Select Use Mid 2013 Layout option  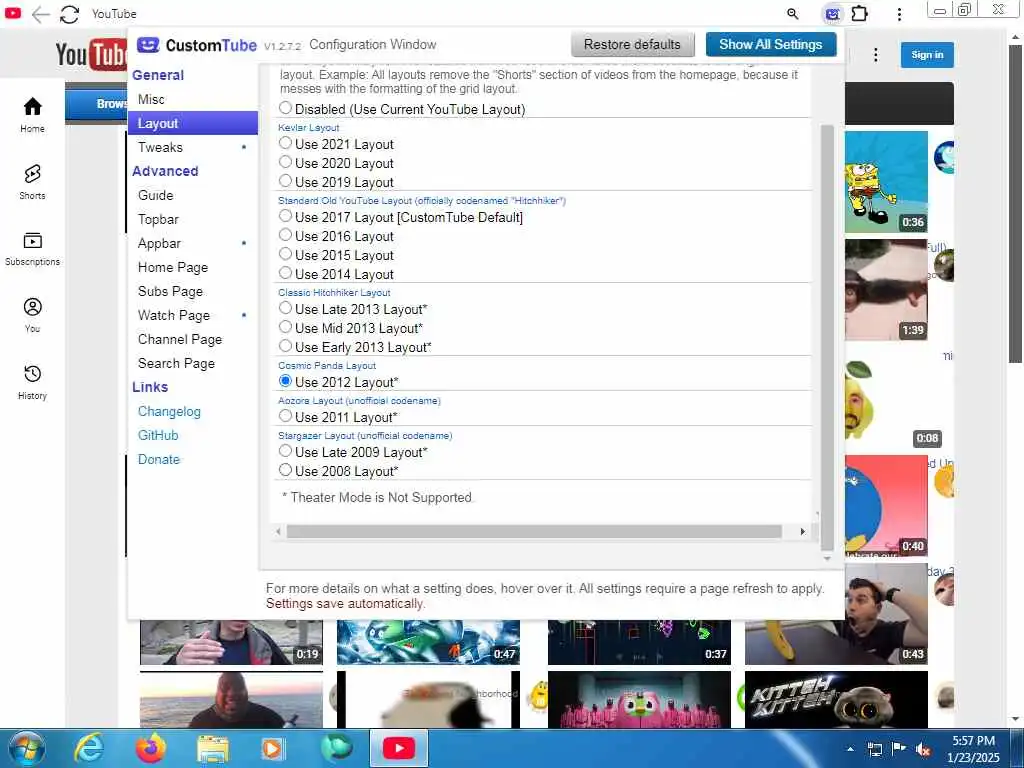(285, 327)
